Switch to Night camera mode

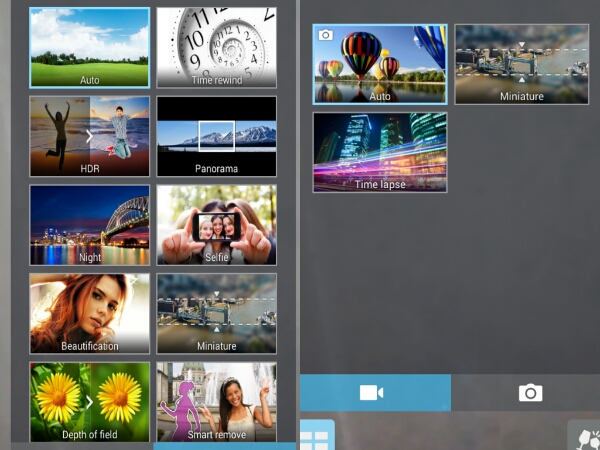[90, 225]
